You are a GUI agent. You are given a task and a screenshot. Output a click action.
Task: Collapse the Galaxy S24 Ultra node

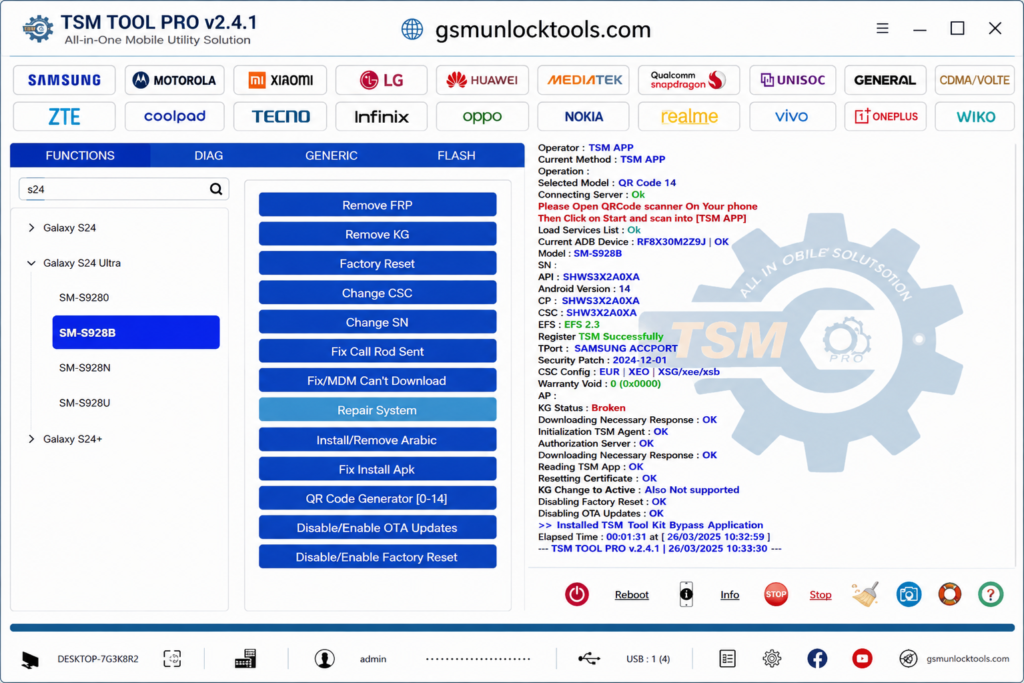[31, 263]
